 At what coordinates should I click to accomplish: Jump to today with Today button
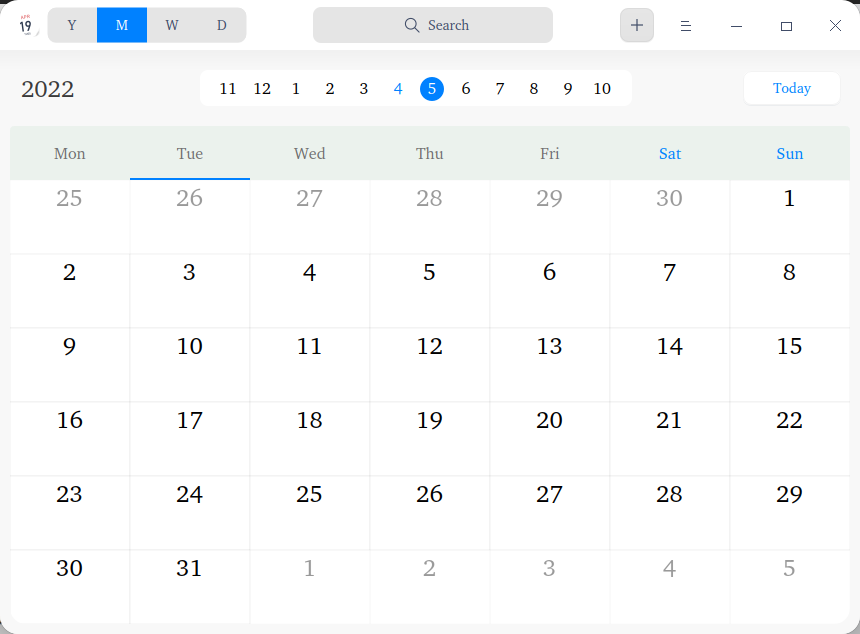click(791, 88)
